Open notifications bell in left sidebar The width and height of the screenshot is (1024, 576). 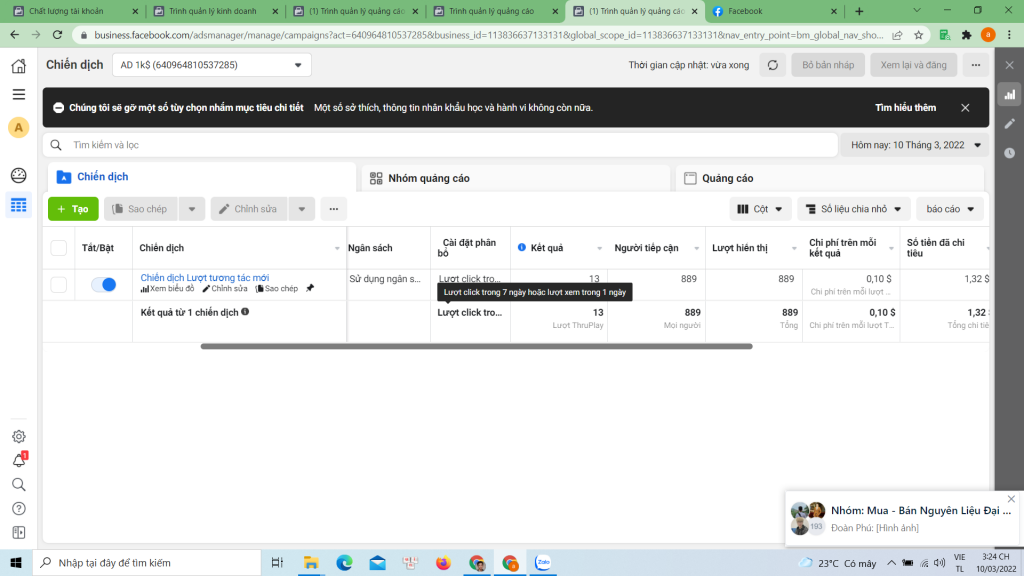coord(18,460)
